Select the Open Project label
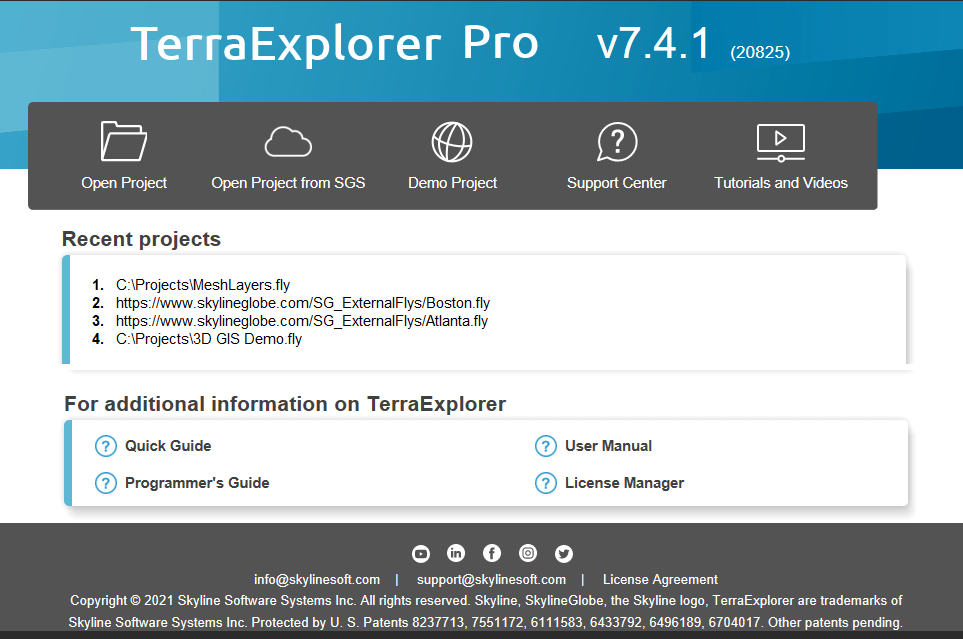963x639 pixels. pos(124,183)
